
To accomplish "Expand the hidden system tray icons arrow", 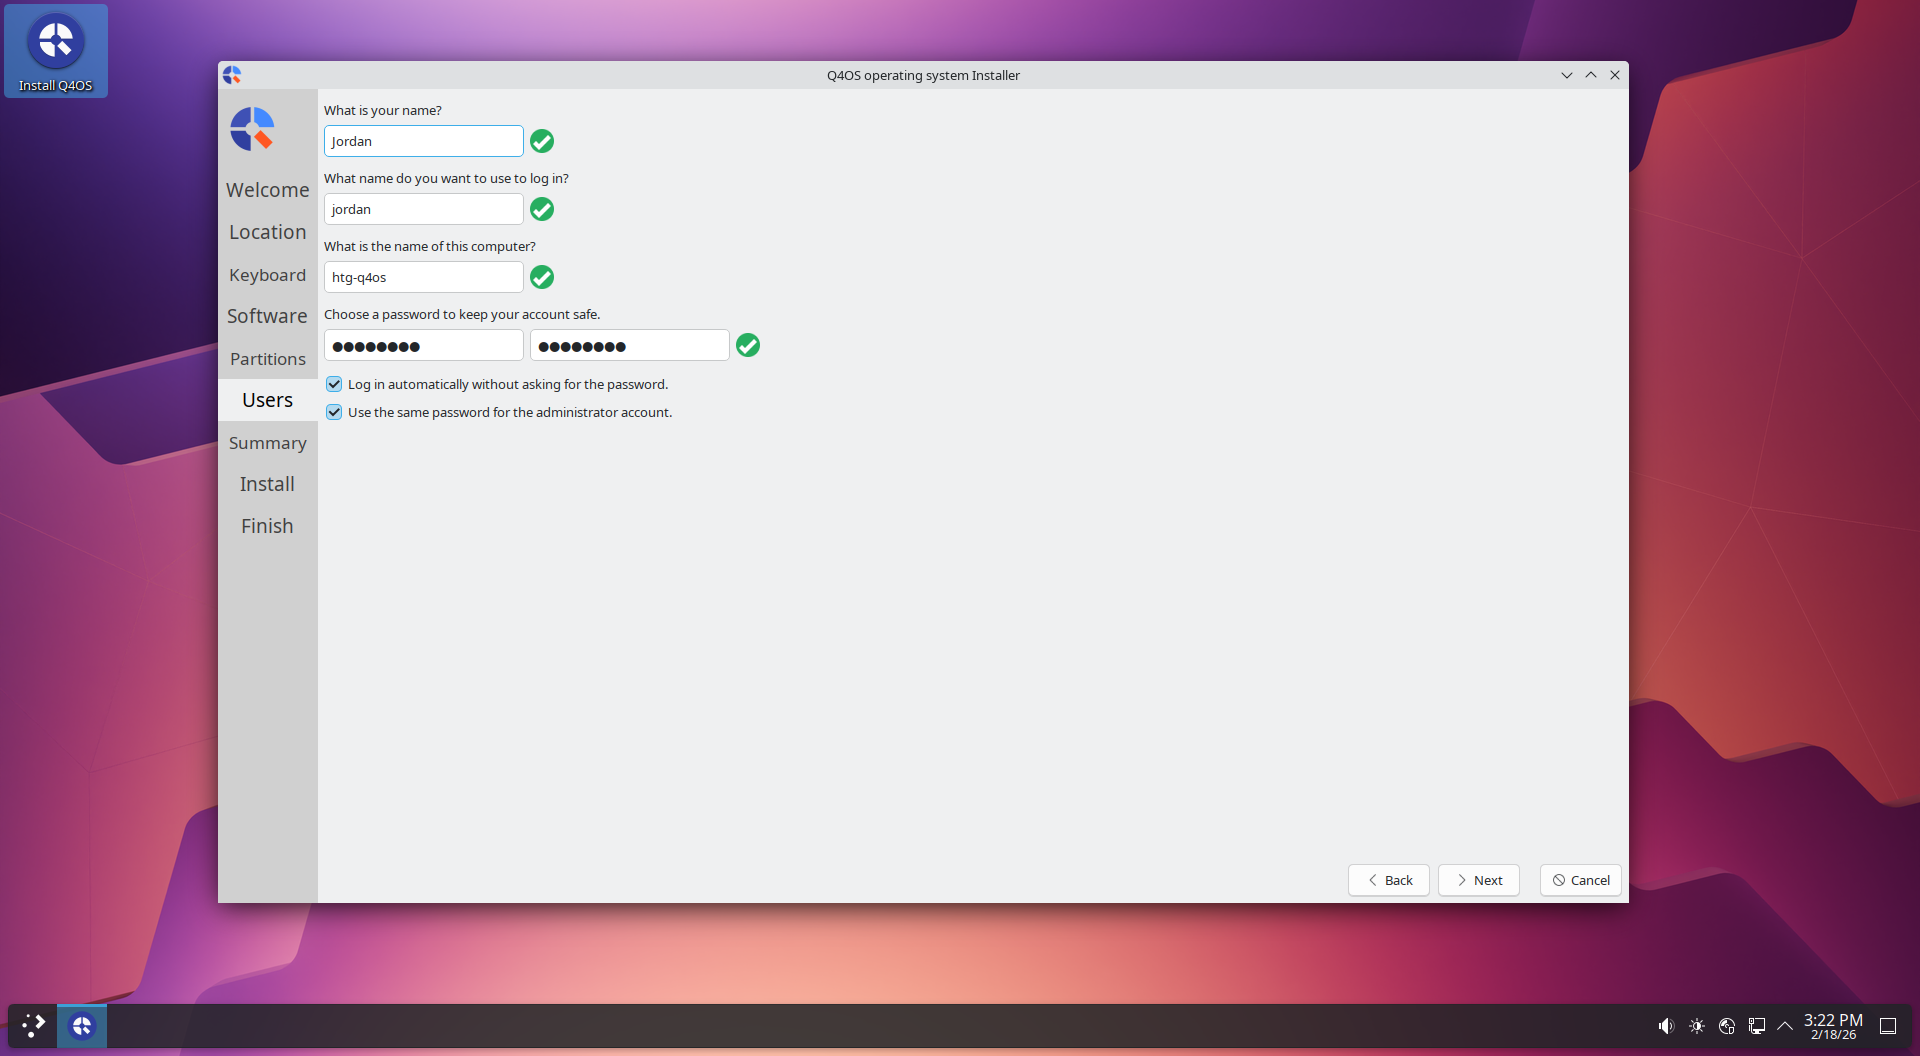I will [1785, 1026].
